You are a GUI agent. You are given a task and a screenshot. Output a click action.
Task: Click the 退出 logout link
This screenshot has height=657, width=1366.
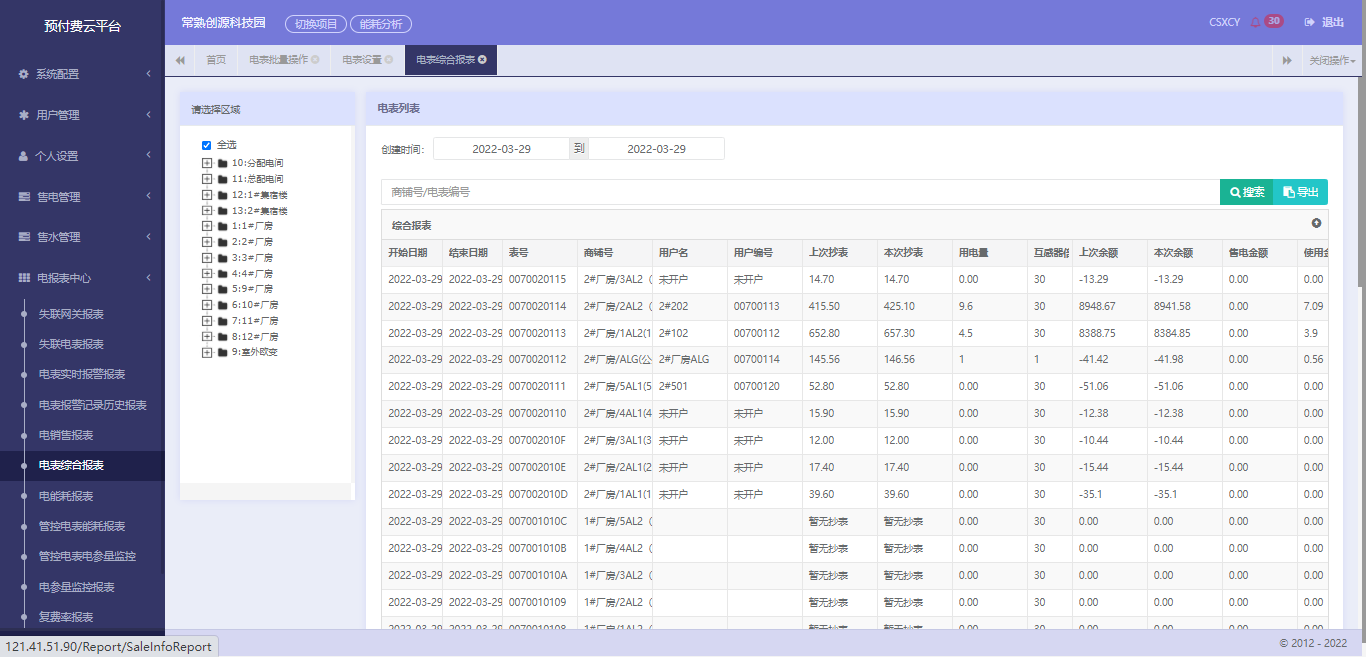1333,22
